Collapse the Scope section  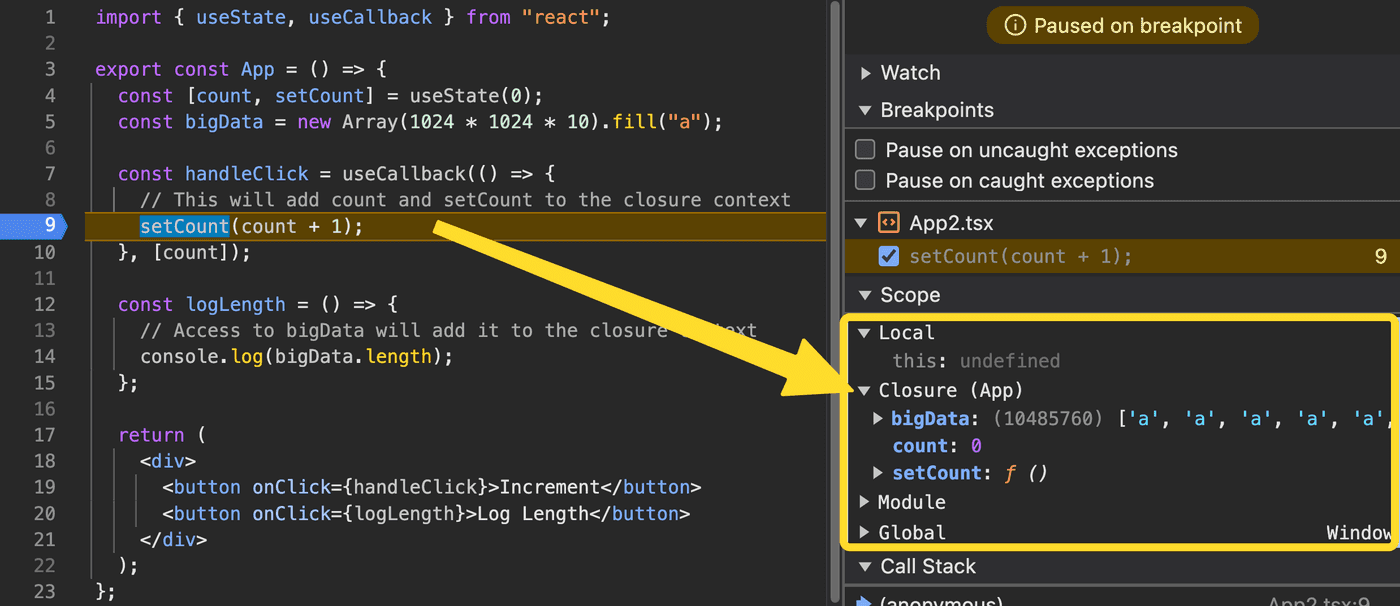(865, 295)
